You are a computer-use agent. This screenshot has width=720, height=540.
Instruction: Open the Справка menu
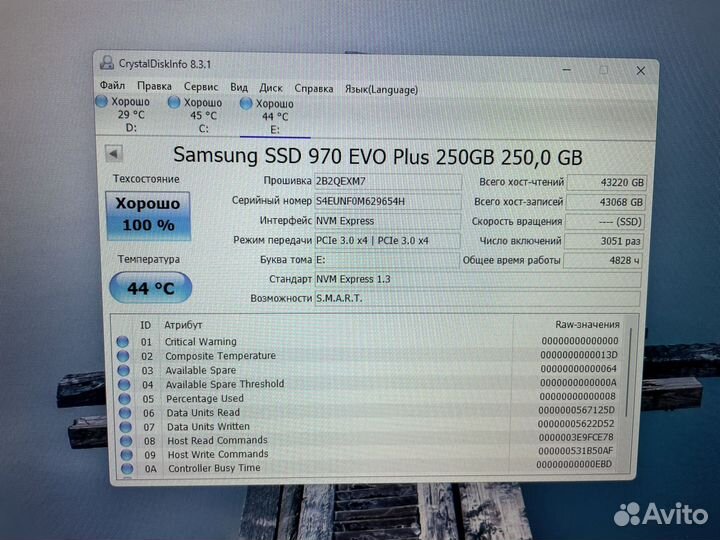point(314,88)
